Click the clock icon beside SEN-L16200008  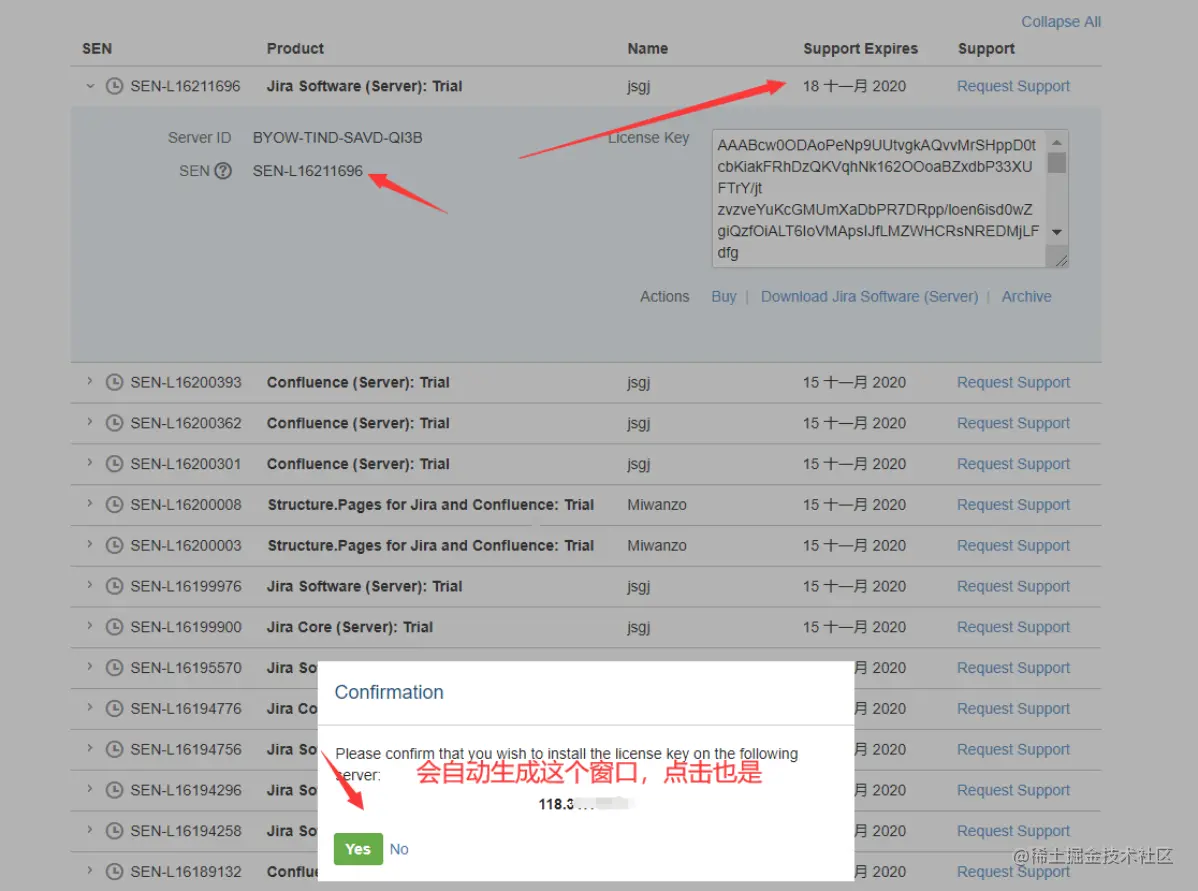(114, 504)
